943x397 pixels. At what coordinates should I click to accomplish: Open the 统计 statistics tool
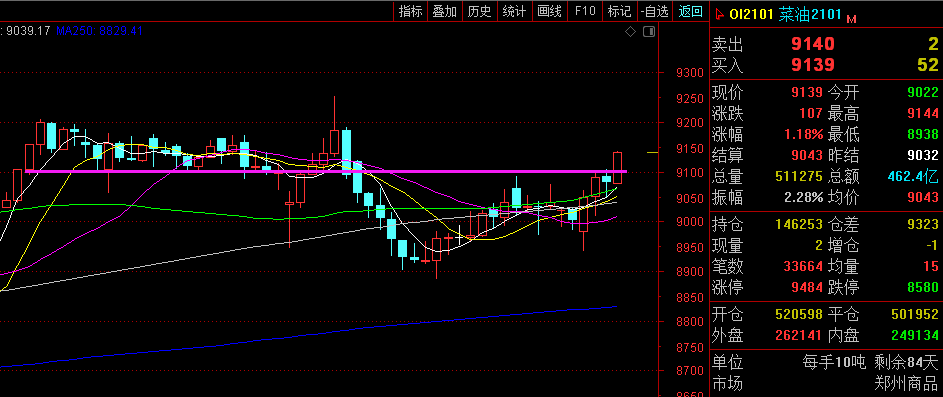(514, 11)
